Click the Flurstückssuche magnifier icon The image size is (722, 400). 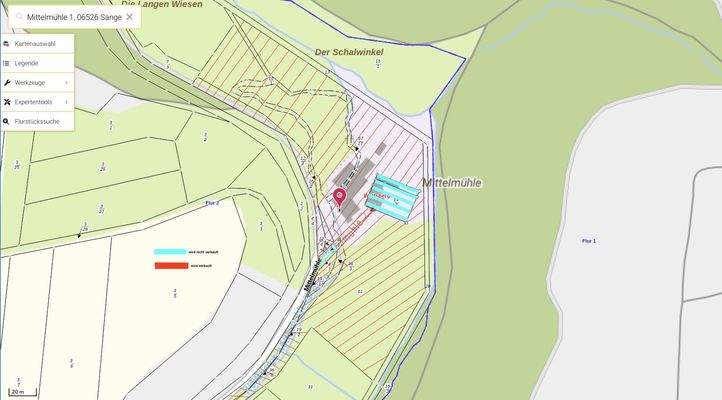[7, 121]
